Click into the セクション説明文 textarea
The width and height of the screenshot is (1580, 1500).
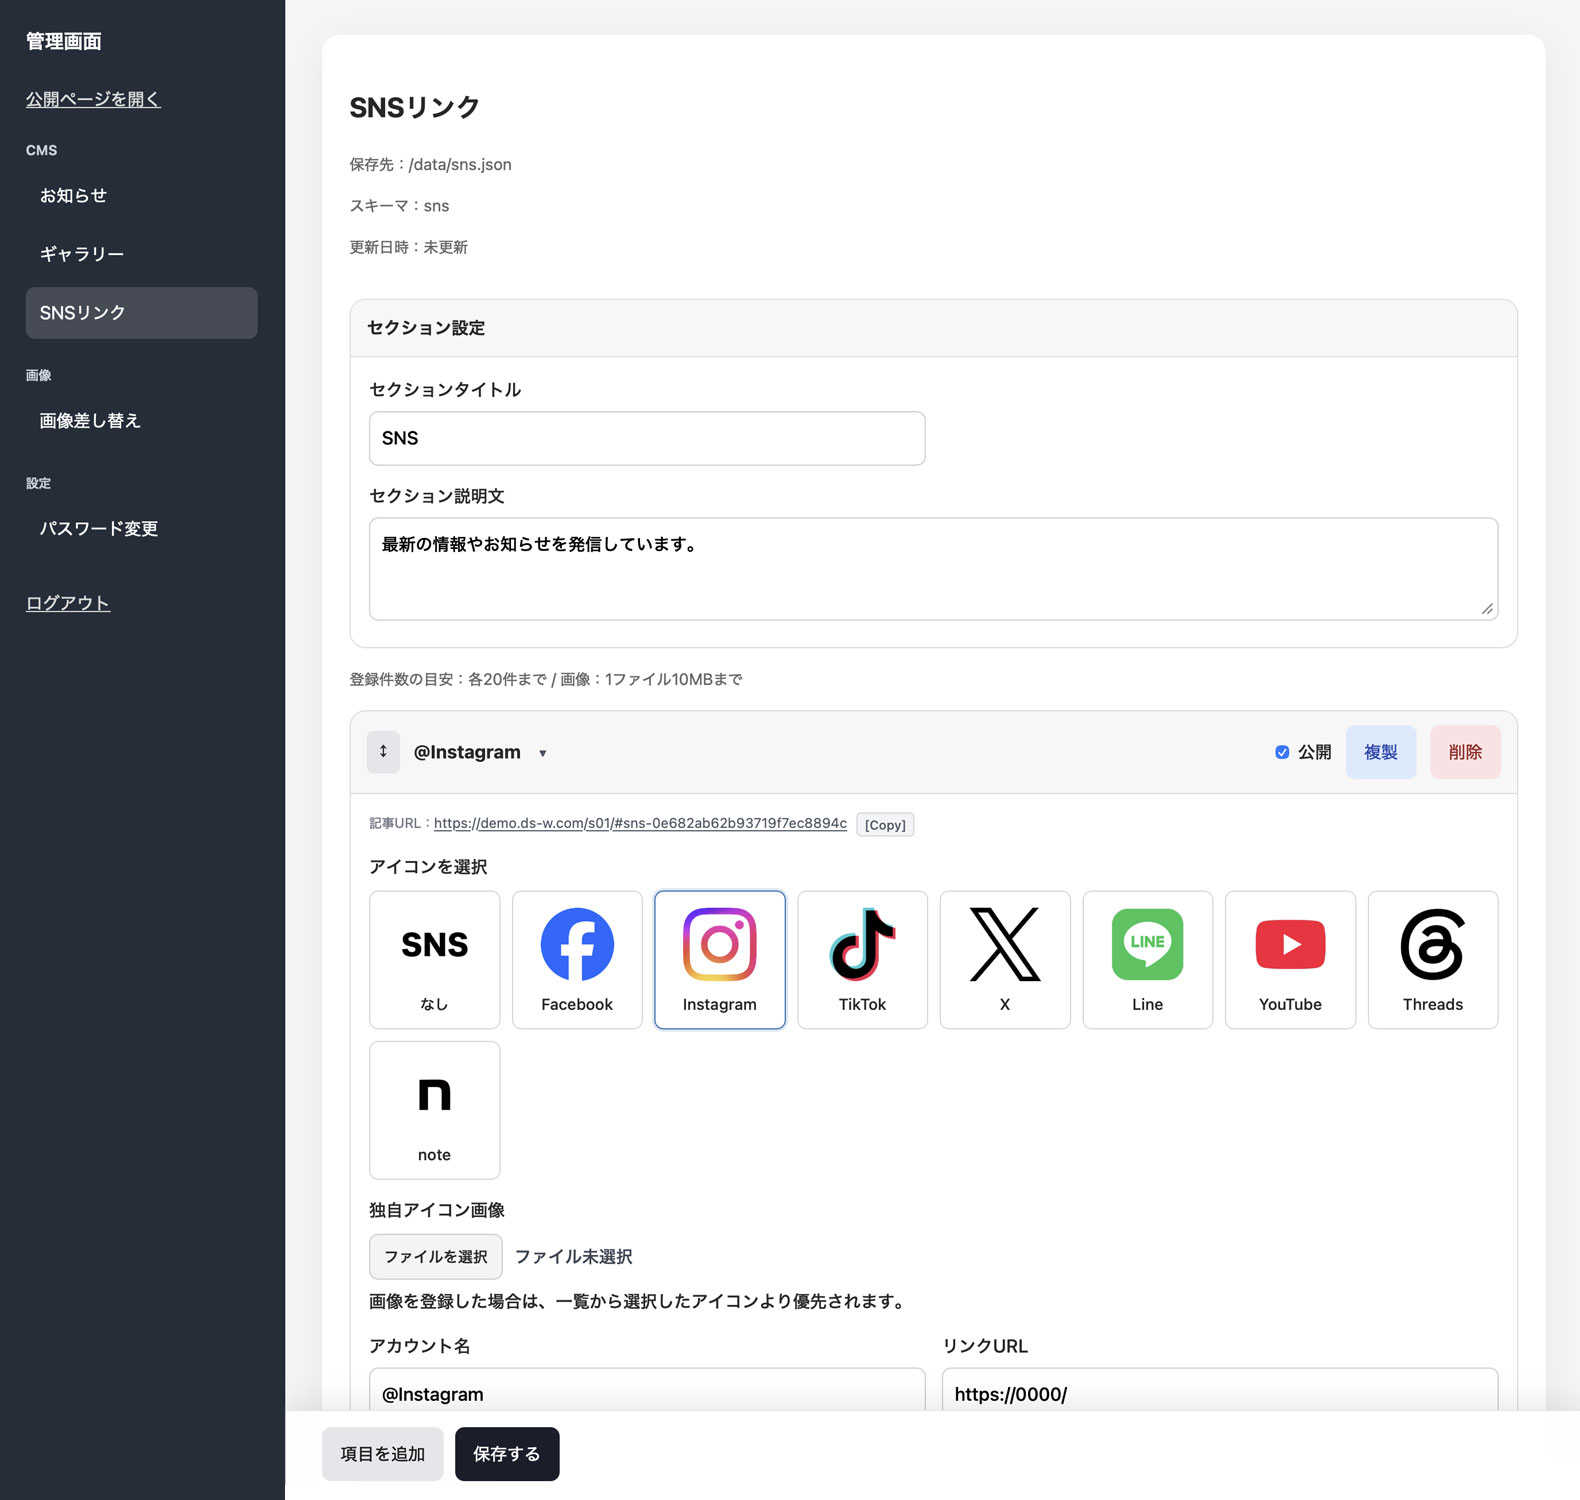(933, 569)
